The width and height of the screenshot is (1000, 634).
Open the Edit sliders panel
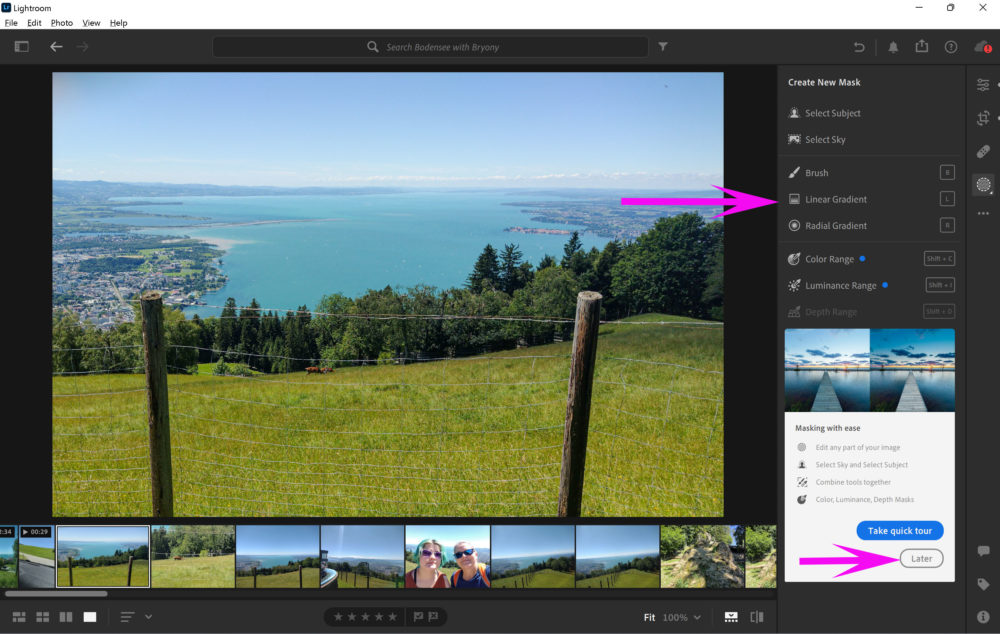[983, 85]
